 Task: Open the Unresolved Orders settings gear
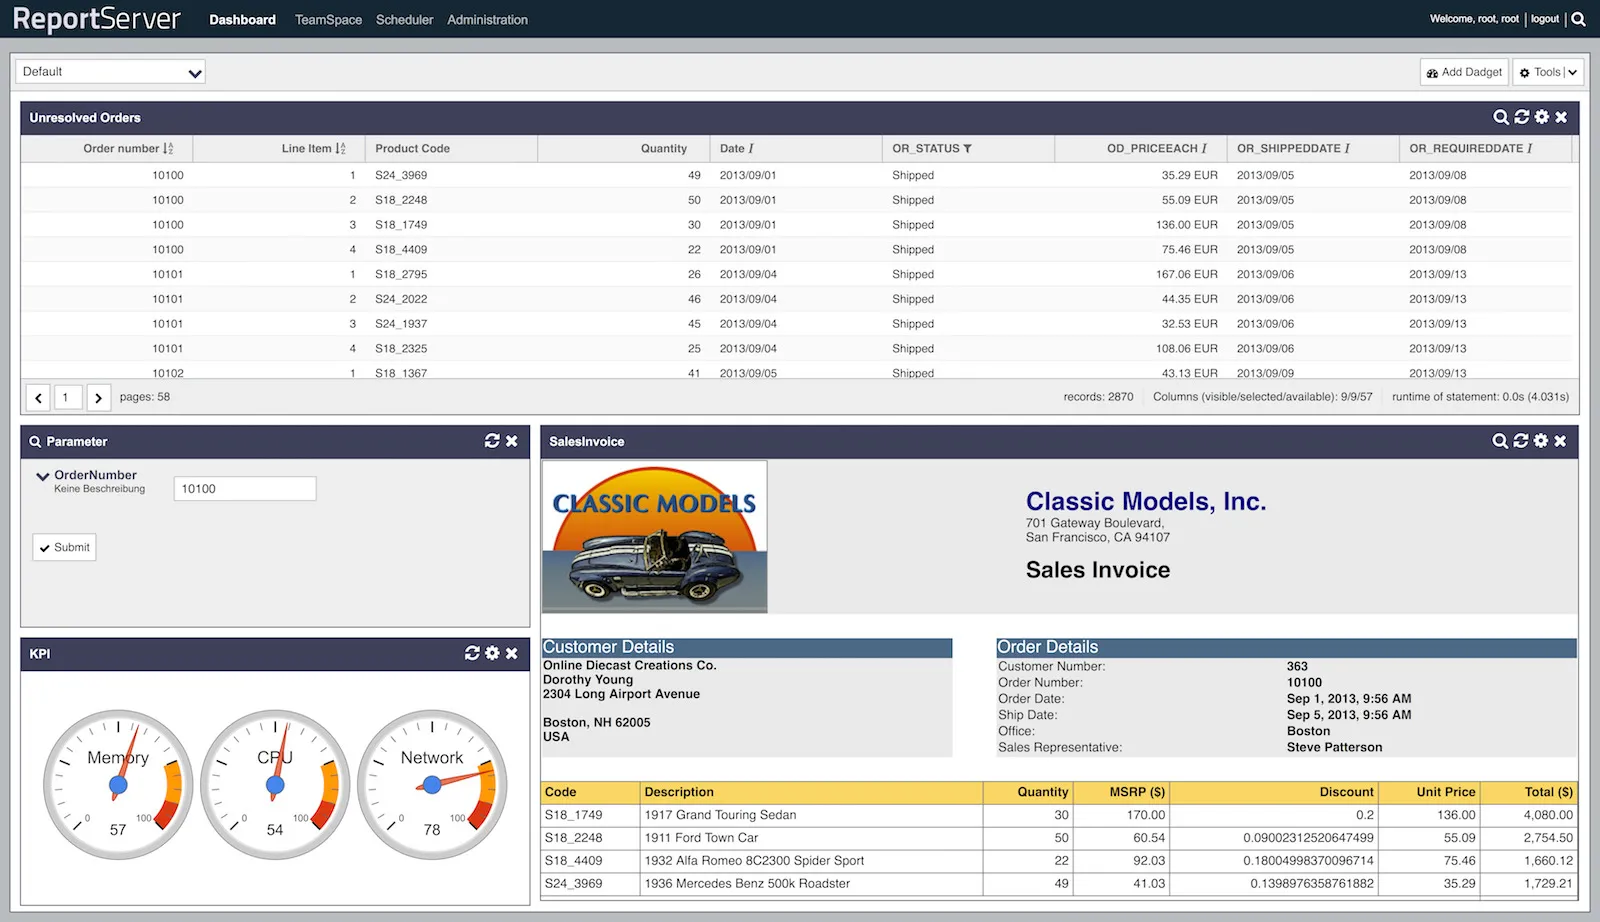click(x=1541, y=117)
